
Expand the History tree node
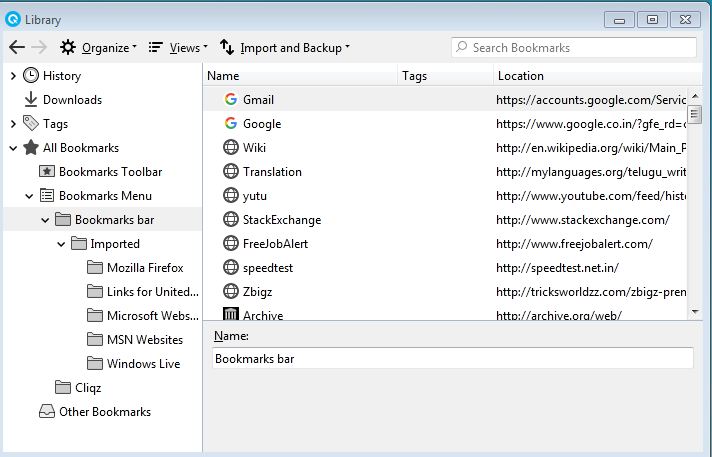pyautogui.click(x=13, y=76)
